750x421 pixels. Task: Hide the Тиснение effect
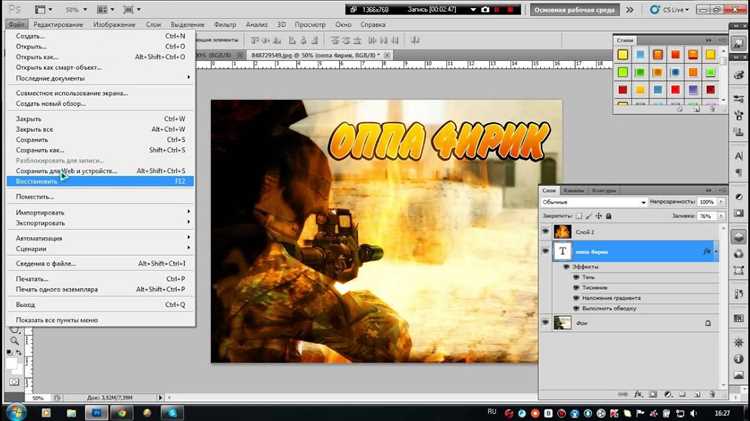pyautogui.click(x=576, y=288)
